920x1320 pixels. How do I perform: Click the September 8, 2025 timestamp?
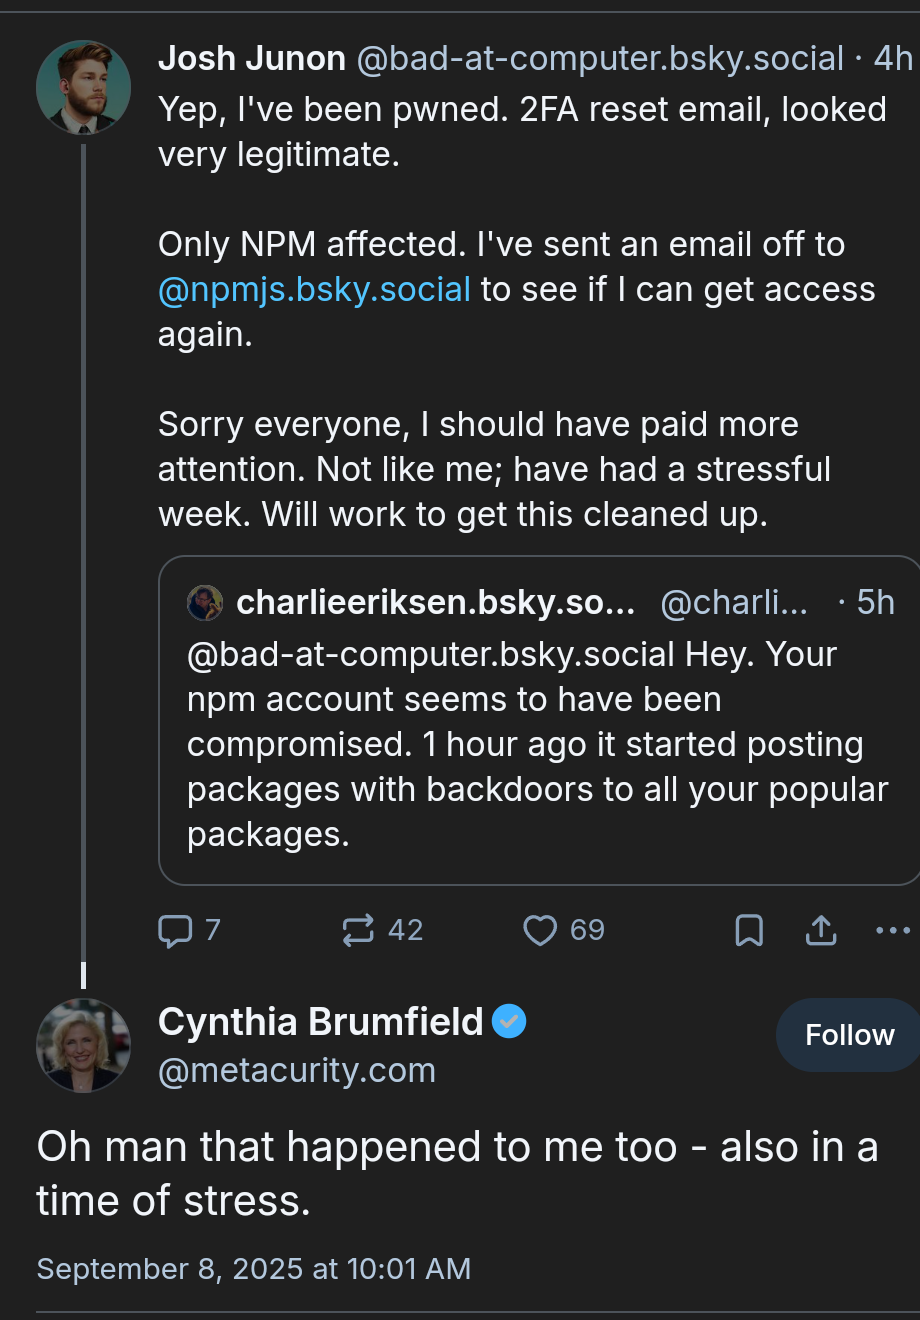(253, 1269)
